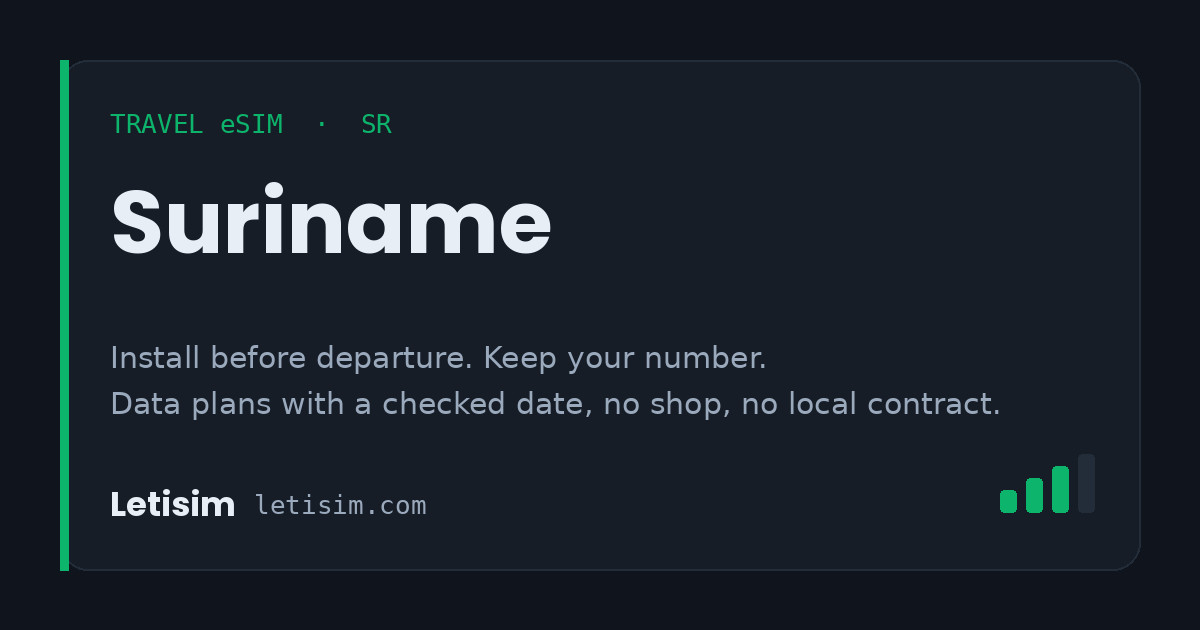Click dark background outside the card

600,28
